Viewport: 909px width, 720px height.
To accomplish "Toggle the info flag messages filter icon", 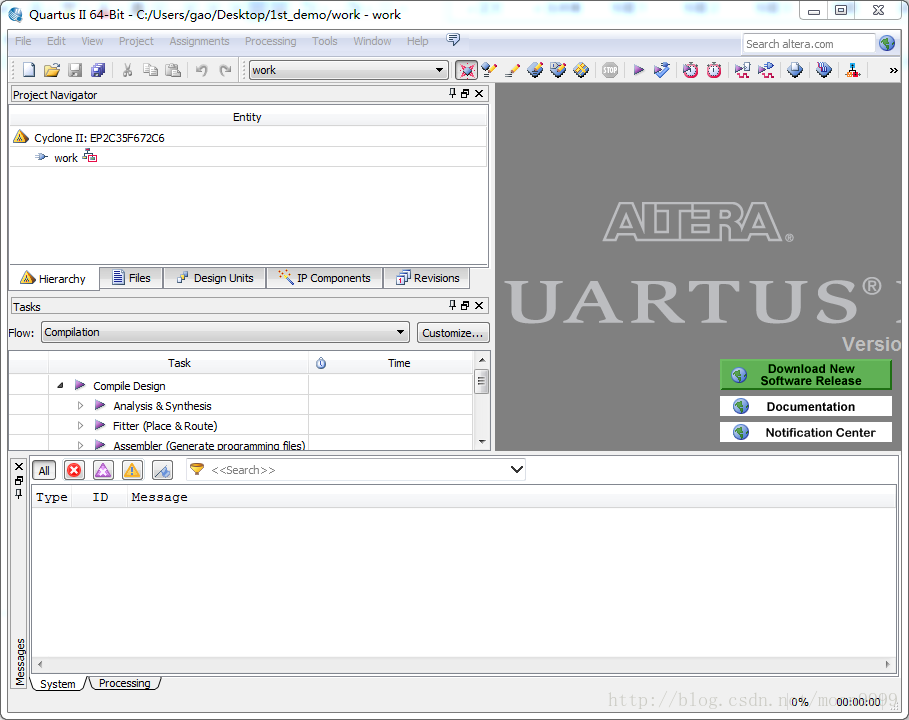I will tap(162, 470).
